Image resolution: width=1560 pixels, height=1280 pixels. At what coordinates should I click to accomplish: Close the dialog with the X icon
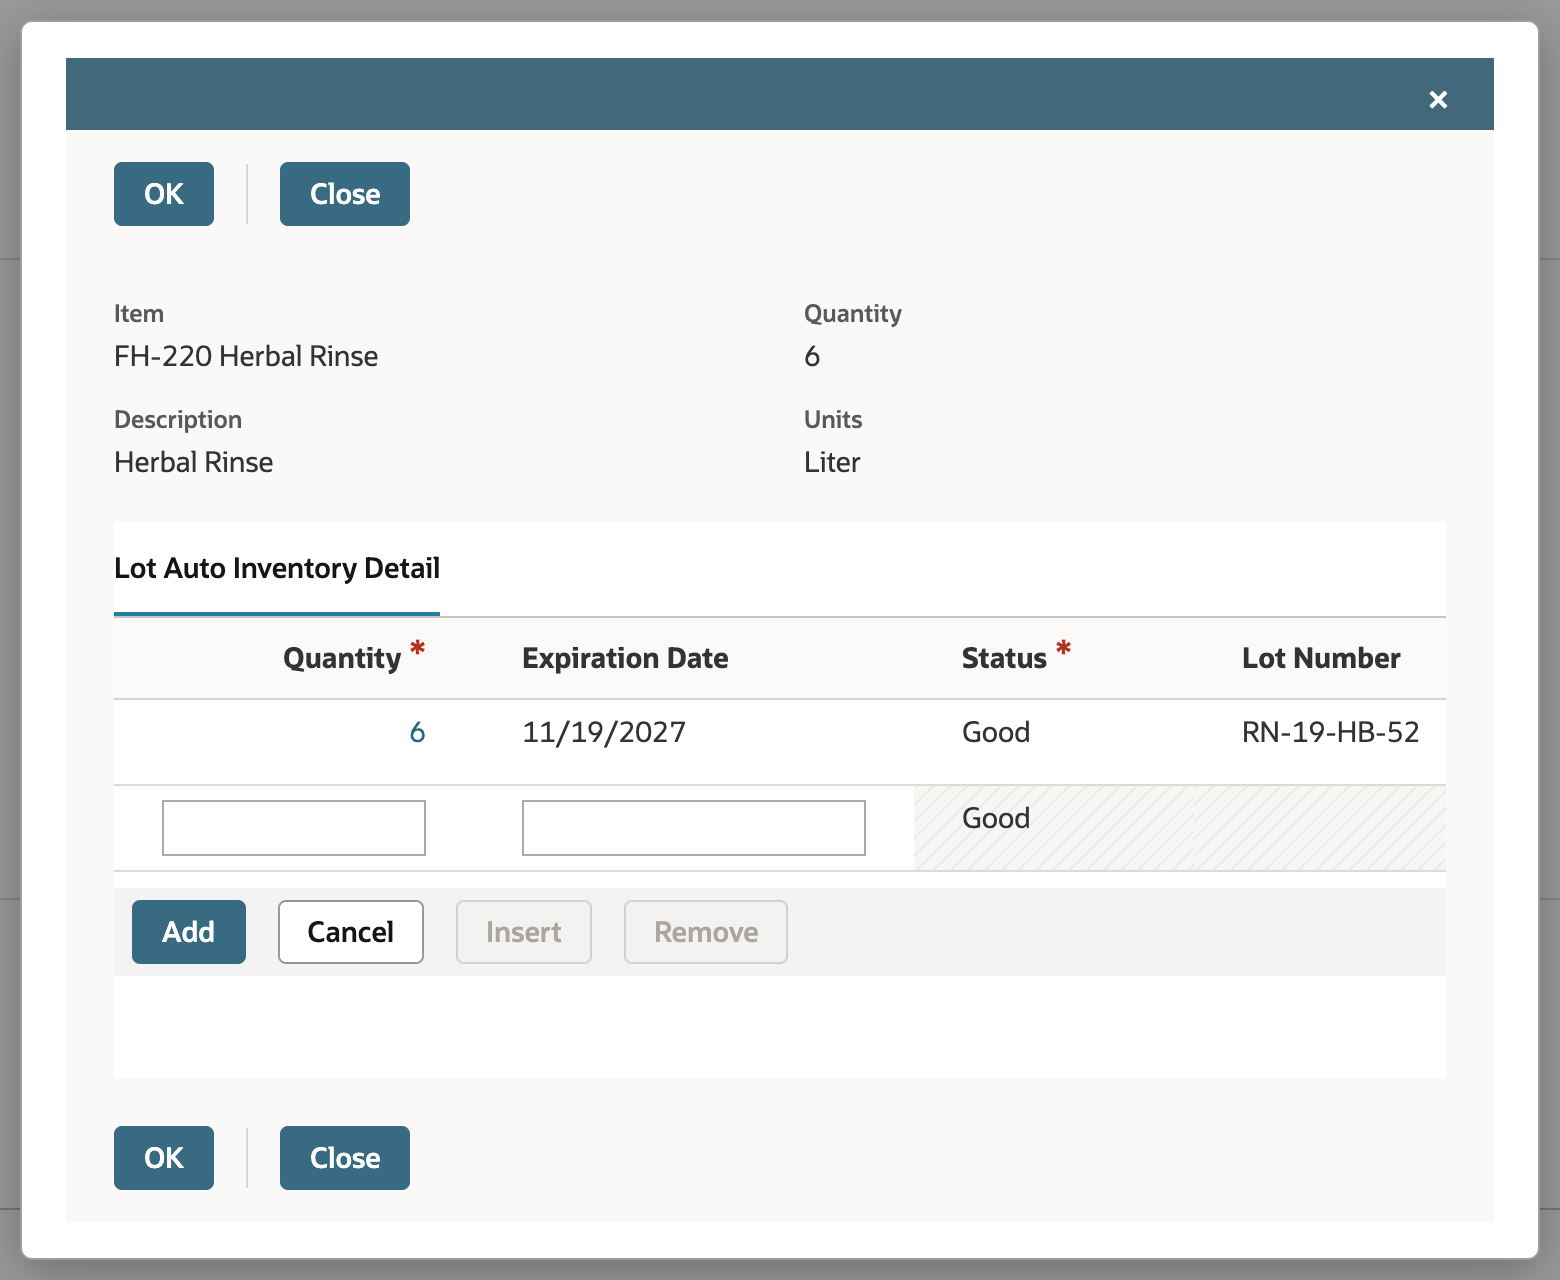[1438, 99]
